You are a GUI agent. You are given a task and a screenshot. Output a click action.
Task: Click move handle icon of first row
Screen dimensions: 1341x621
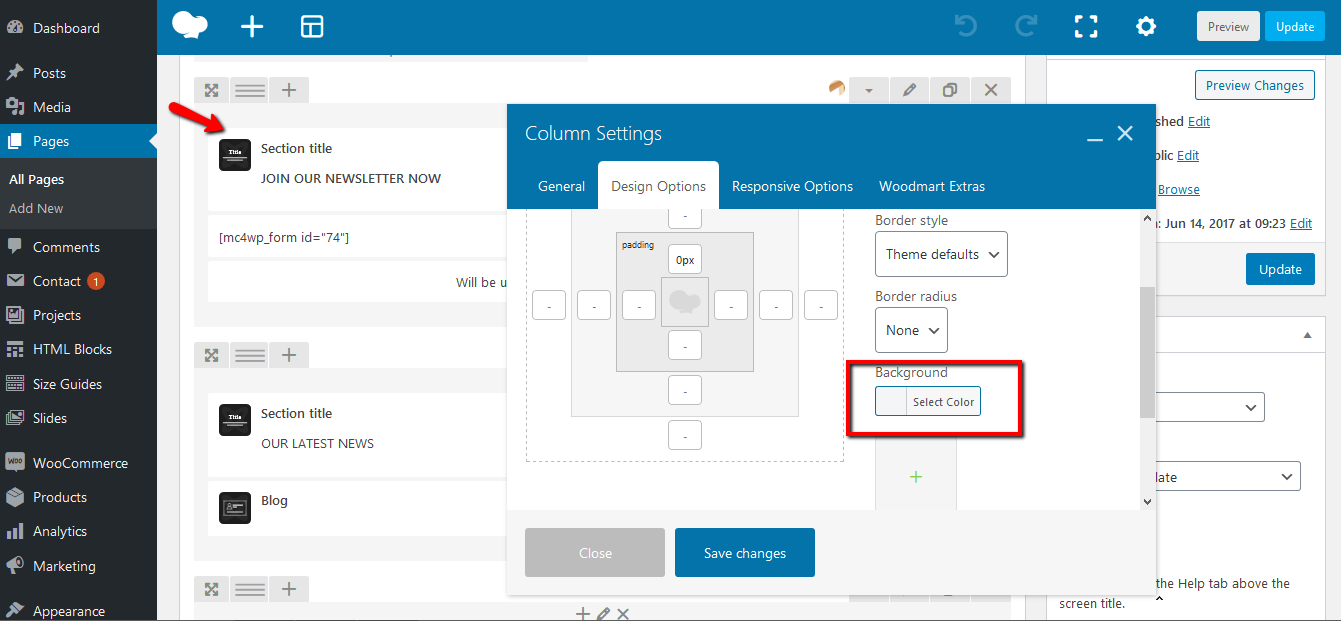[212, 90]
